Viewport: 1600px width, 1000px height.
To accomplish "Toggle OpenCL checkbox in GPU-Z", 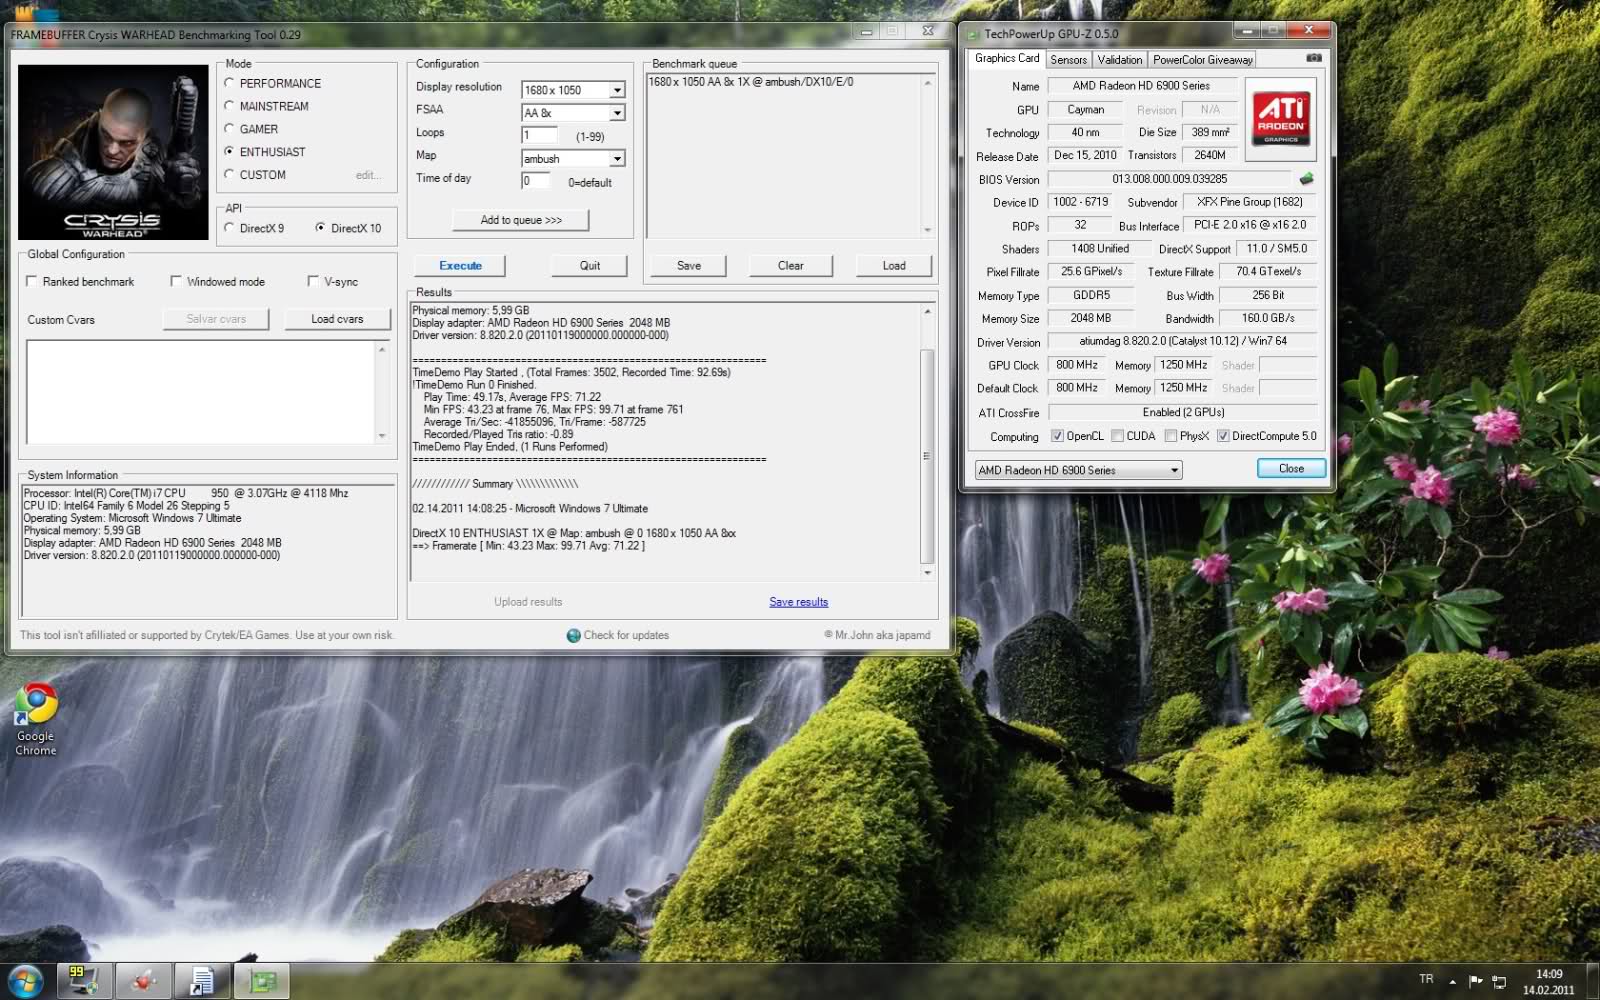I will point(1057,436).
